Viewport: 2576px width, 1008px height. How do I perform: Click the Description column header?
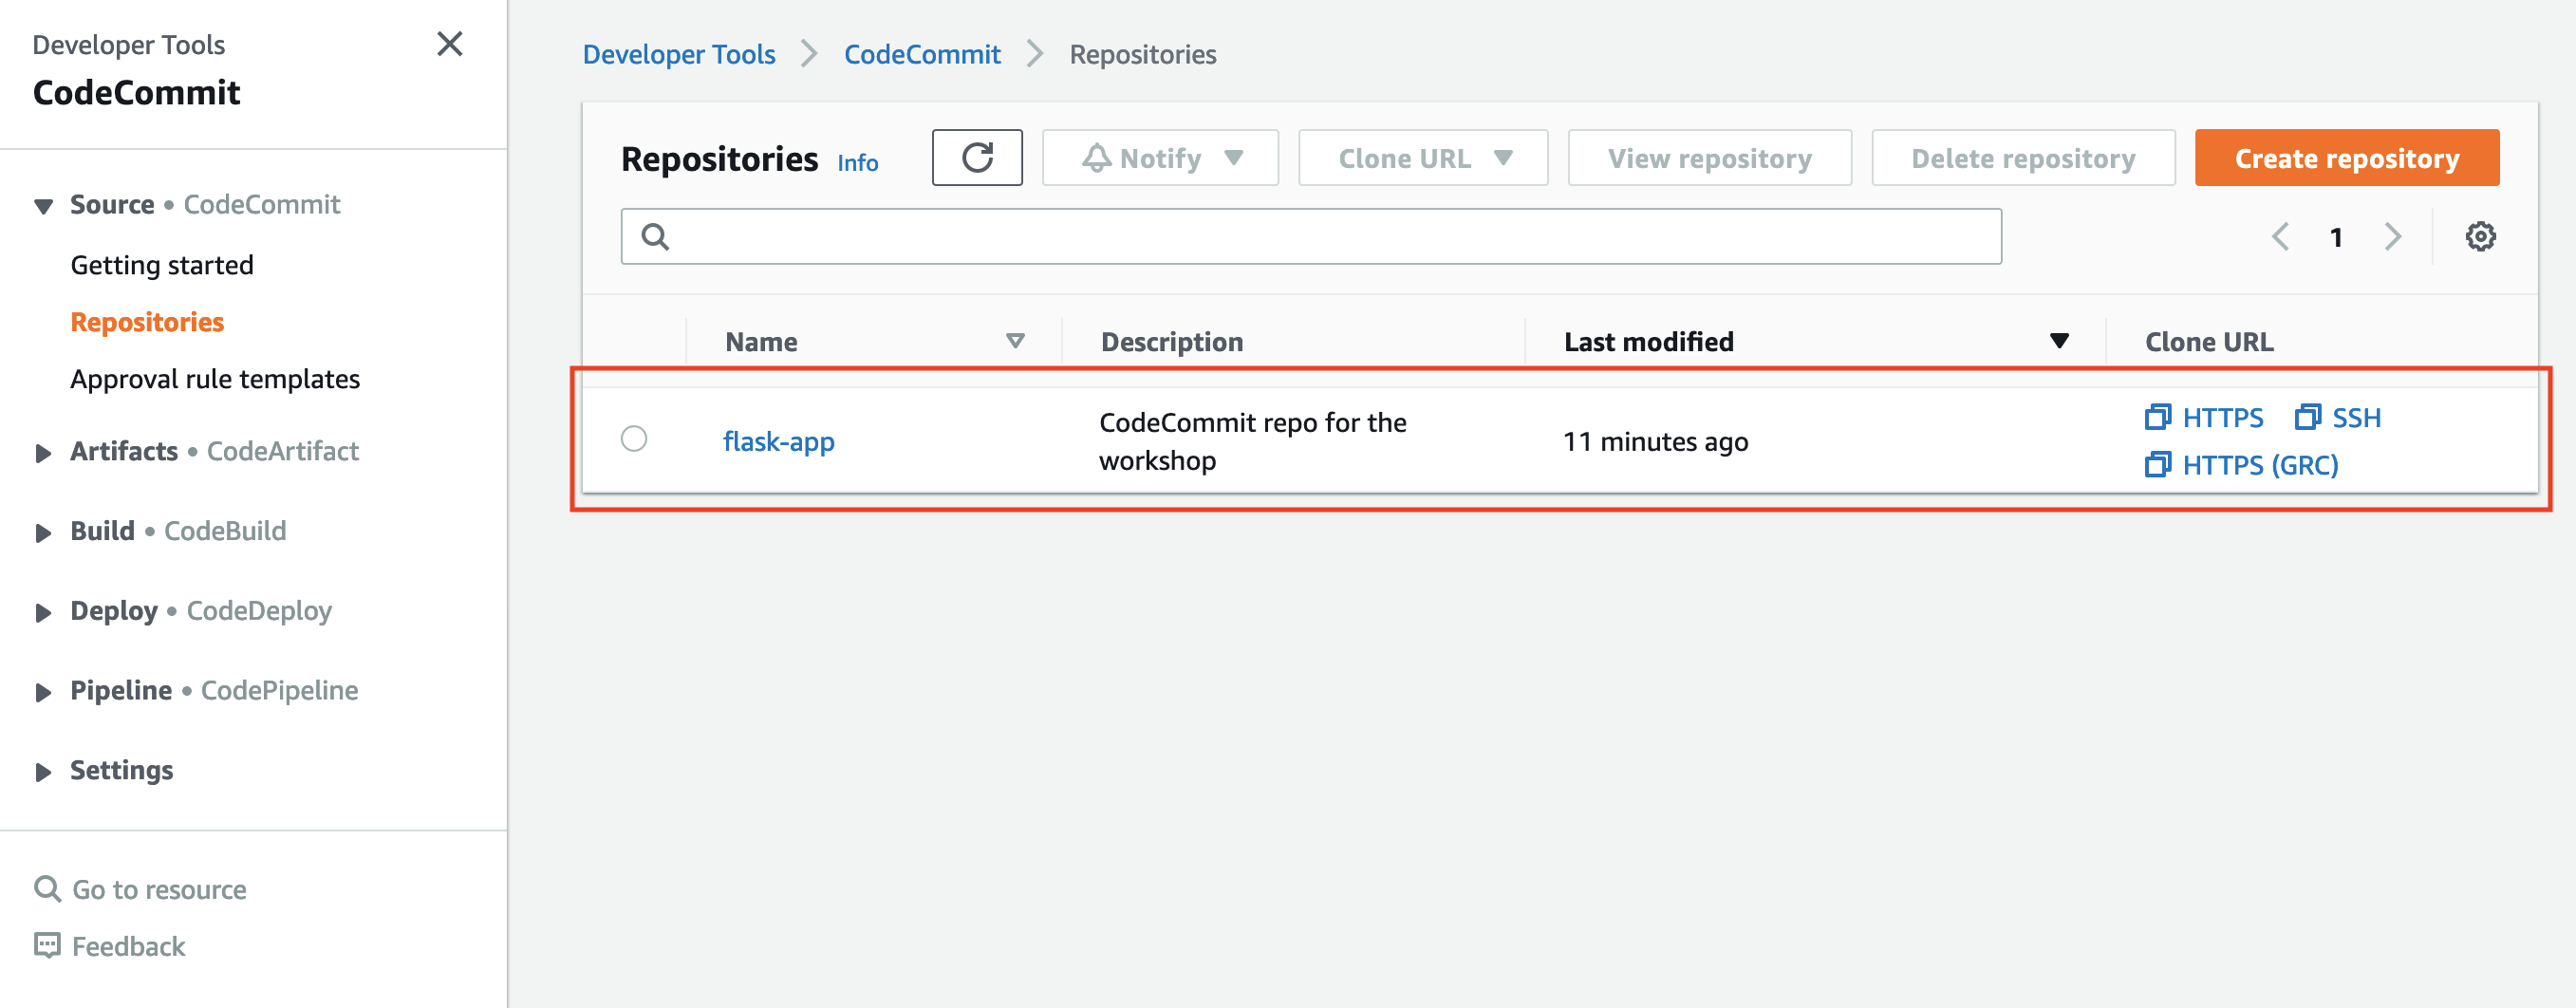coord(1172,342)
